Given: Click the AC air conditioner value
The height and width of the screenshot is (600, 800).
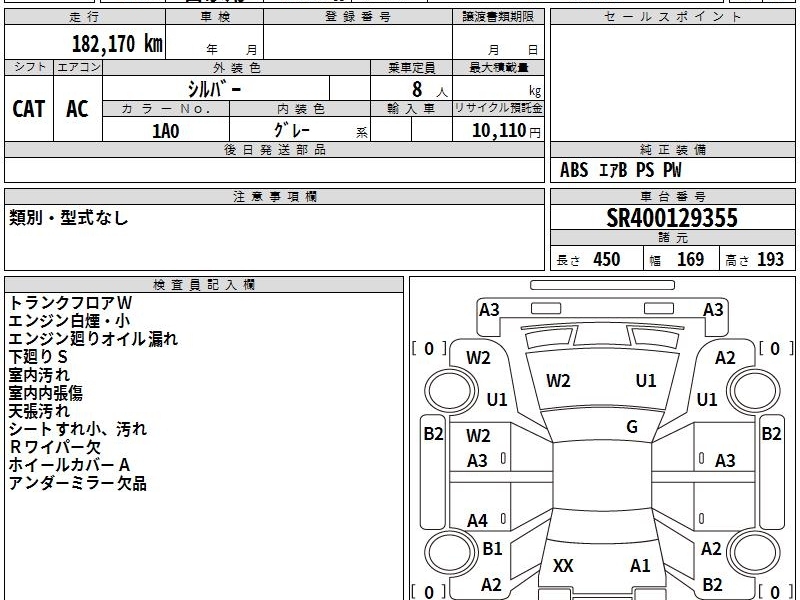Looking at the screenshot, I should click(77, 109).
